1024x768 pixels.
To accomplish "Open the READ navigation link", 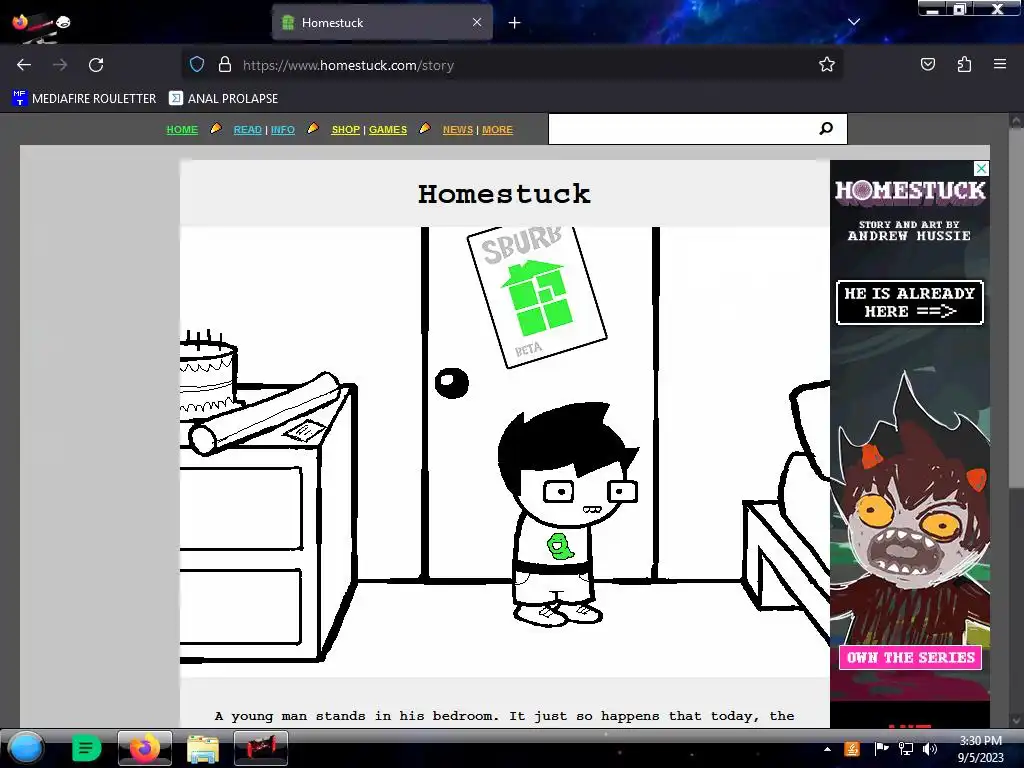I will pyautogui.click(x=248, y=129).
